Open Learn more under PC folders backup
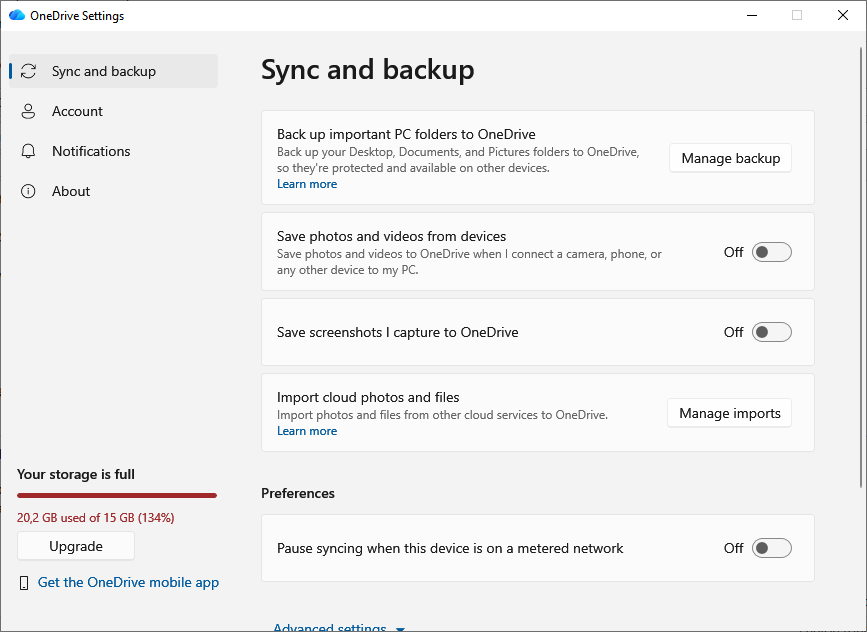This screenshot has height=632, width=867. (x=307, y=184)
